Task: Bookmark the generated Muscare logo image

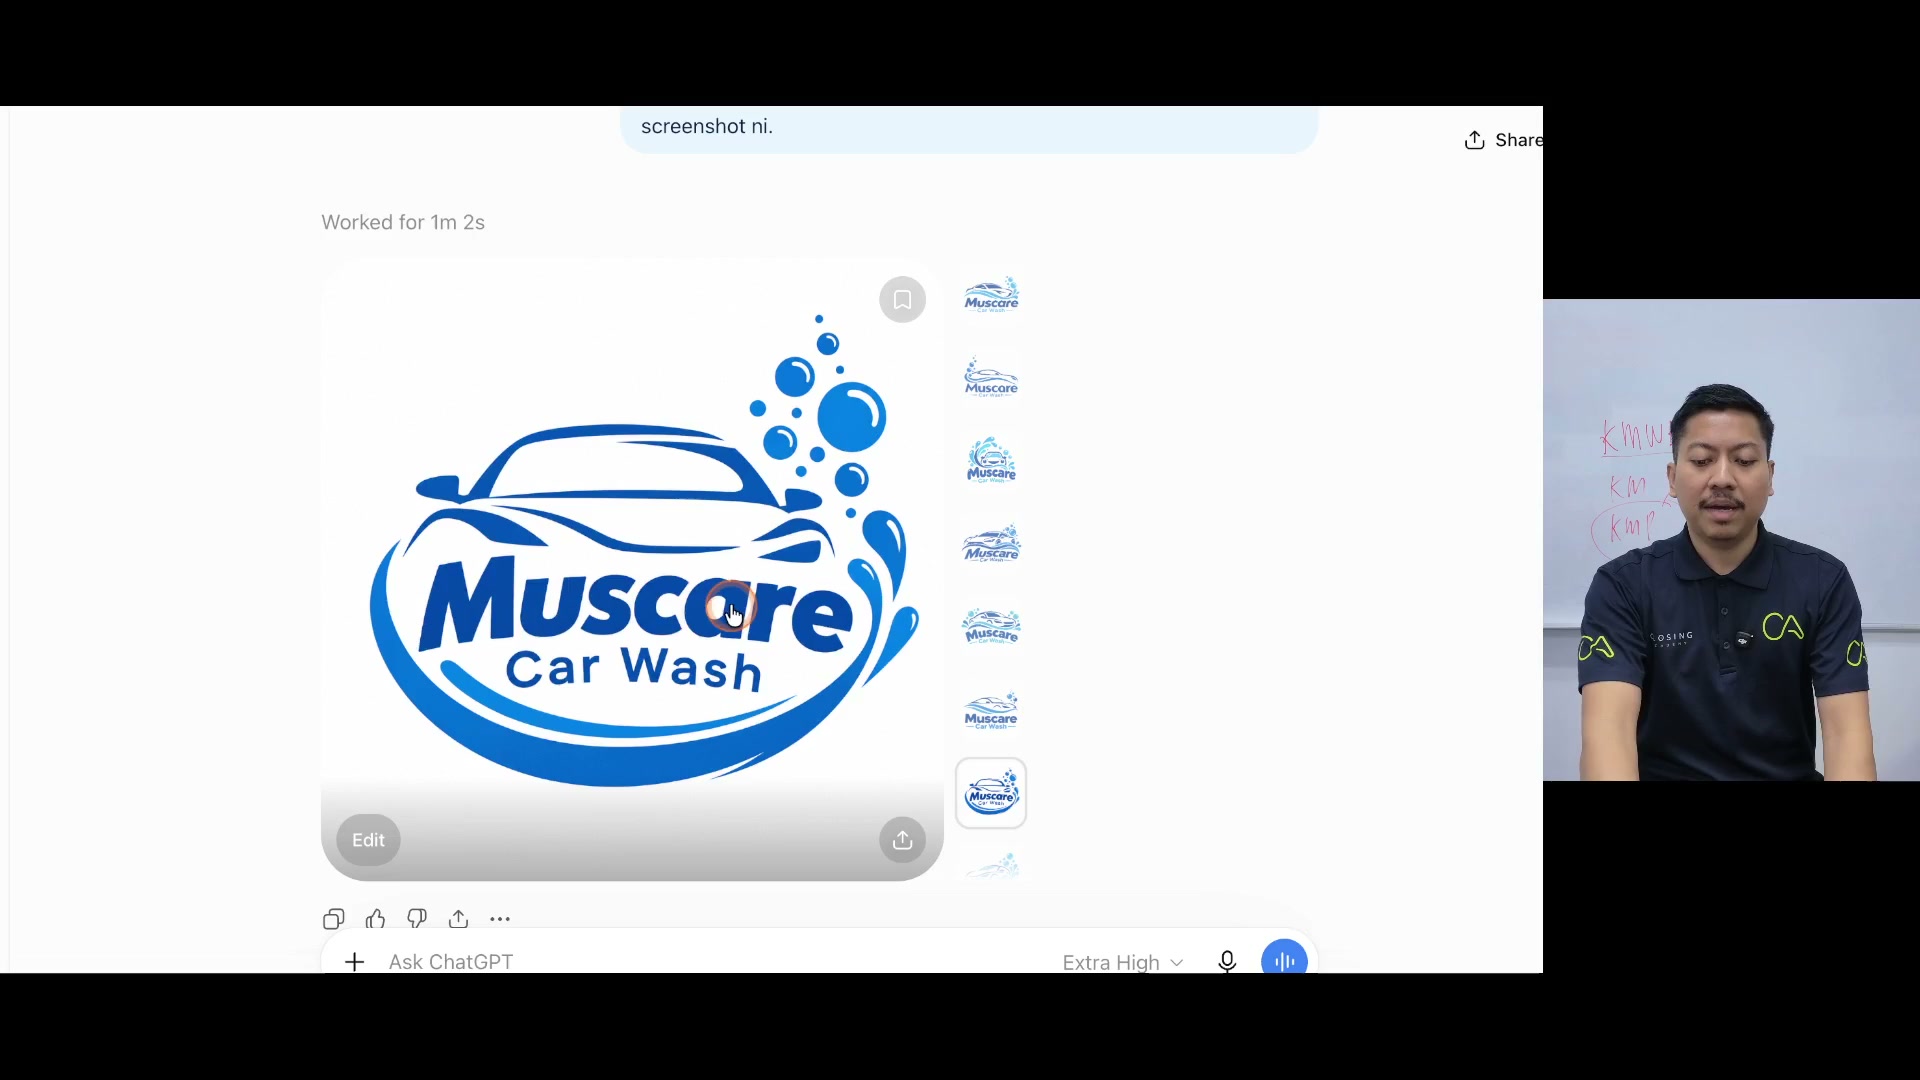Action: coord(902,300)
